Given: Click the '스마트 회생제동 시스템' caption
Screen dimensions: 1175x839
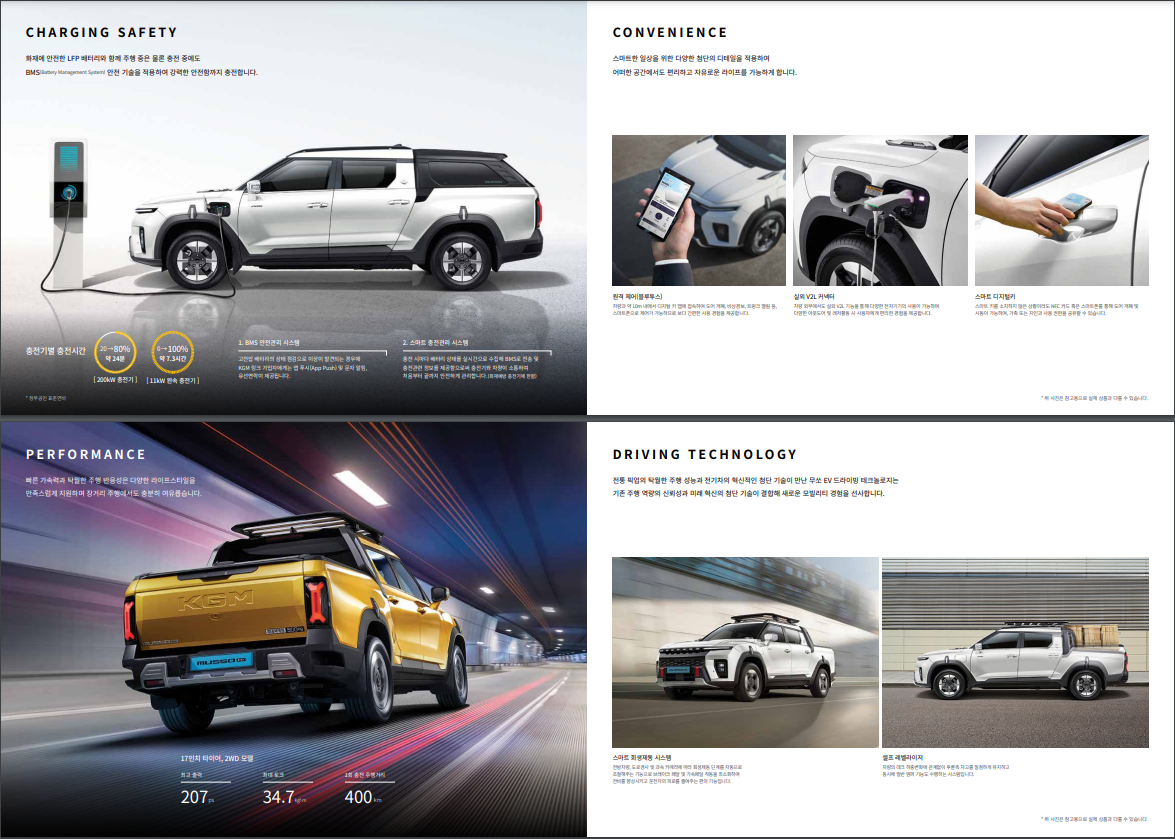Looking at the screenshot, I should (x=641, y=758).
